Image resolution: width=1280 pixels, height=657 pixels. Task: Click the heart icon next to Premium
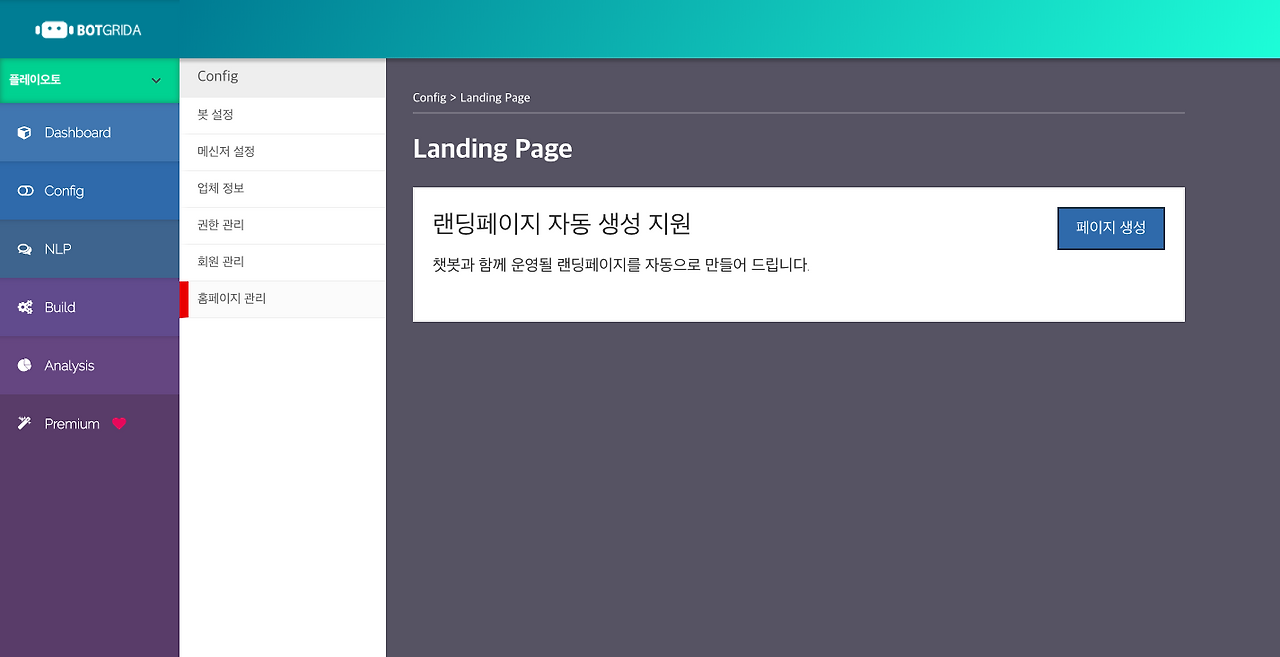pos(119,423)
